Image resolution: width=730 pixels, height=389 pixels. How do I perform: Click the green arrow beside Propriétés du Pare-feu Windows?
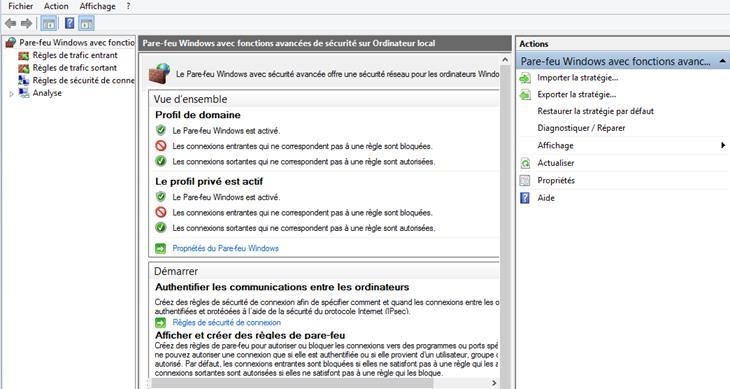[x=161, y=248]
